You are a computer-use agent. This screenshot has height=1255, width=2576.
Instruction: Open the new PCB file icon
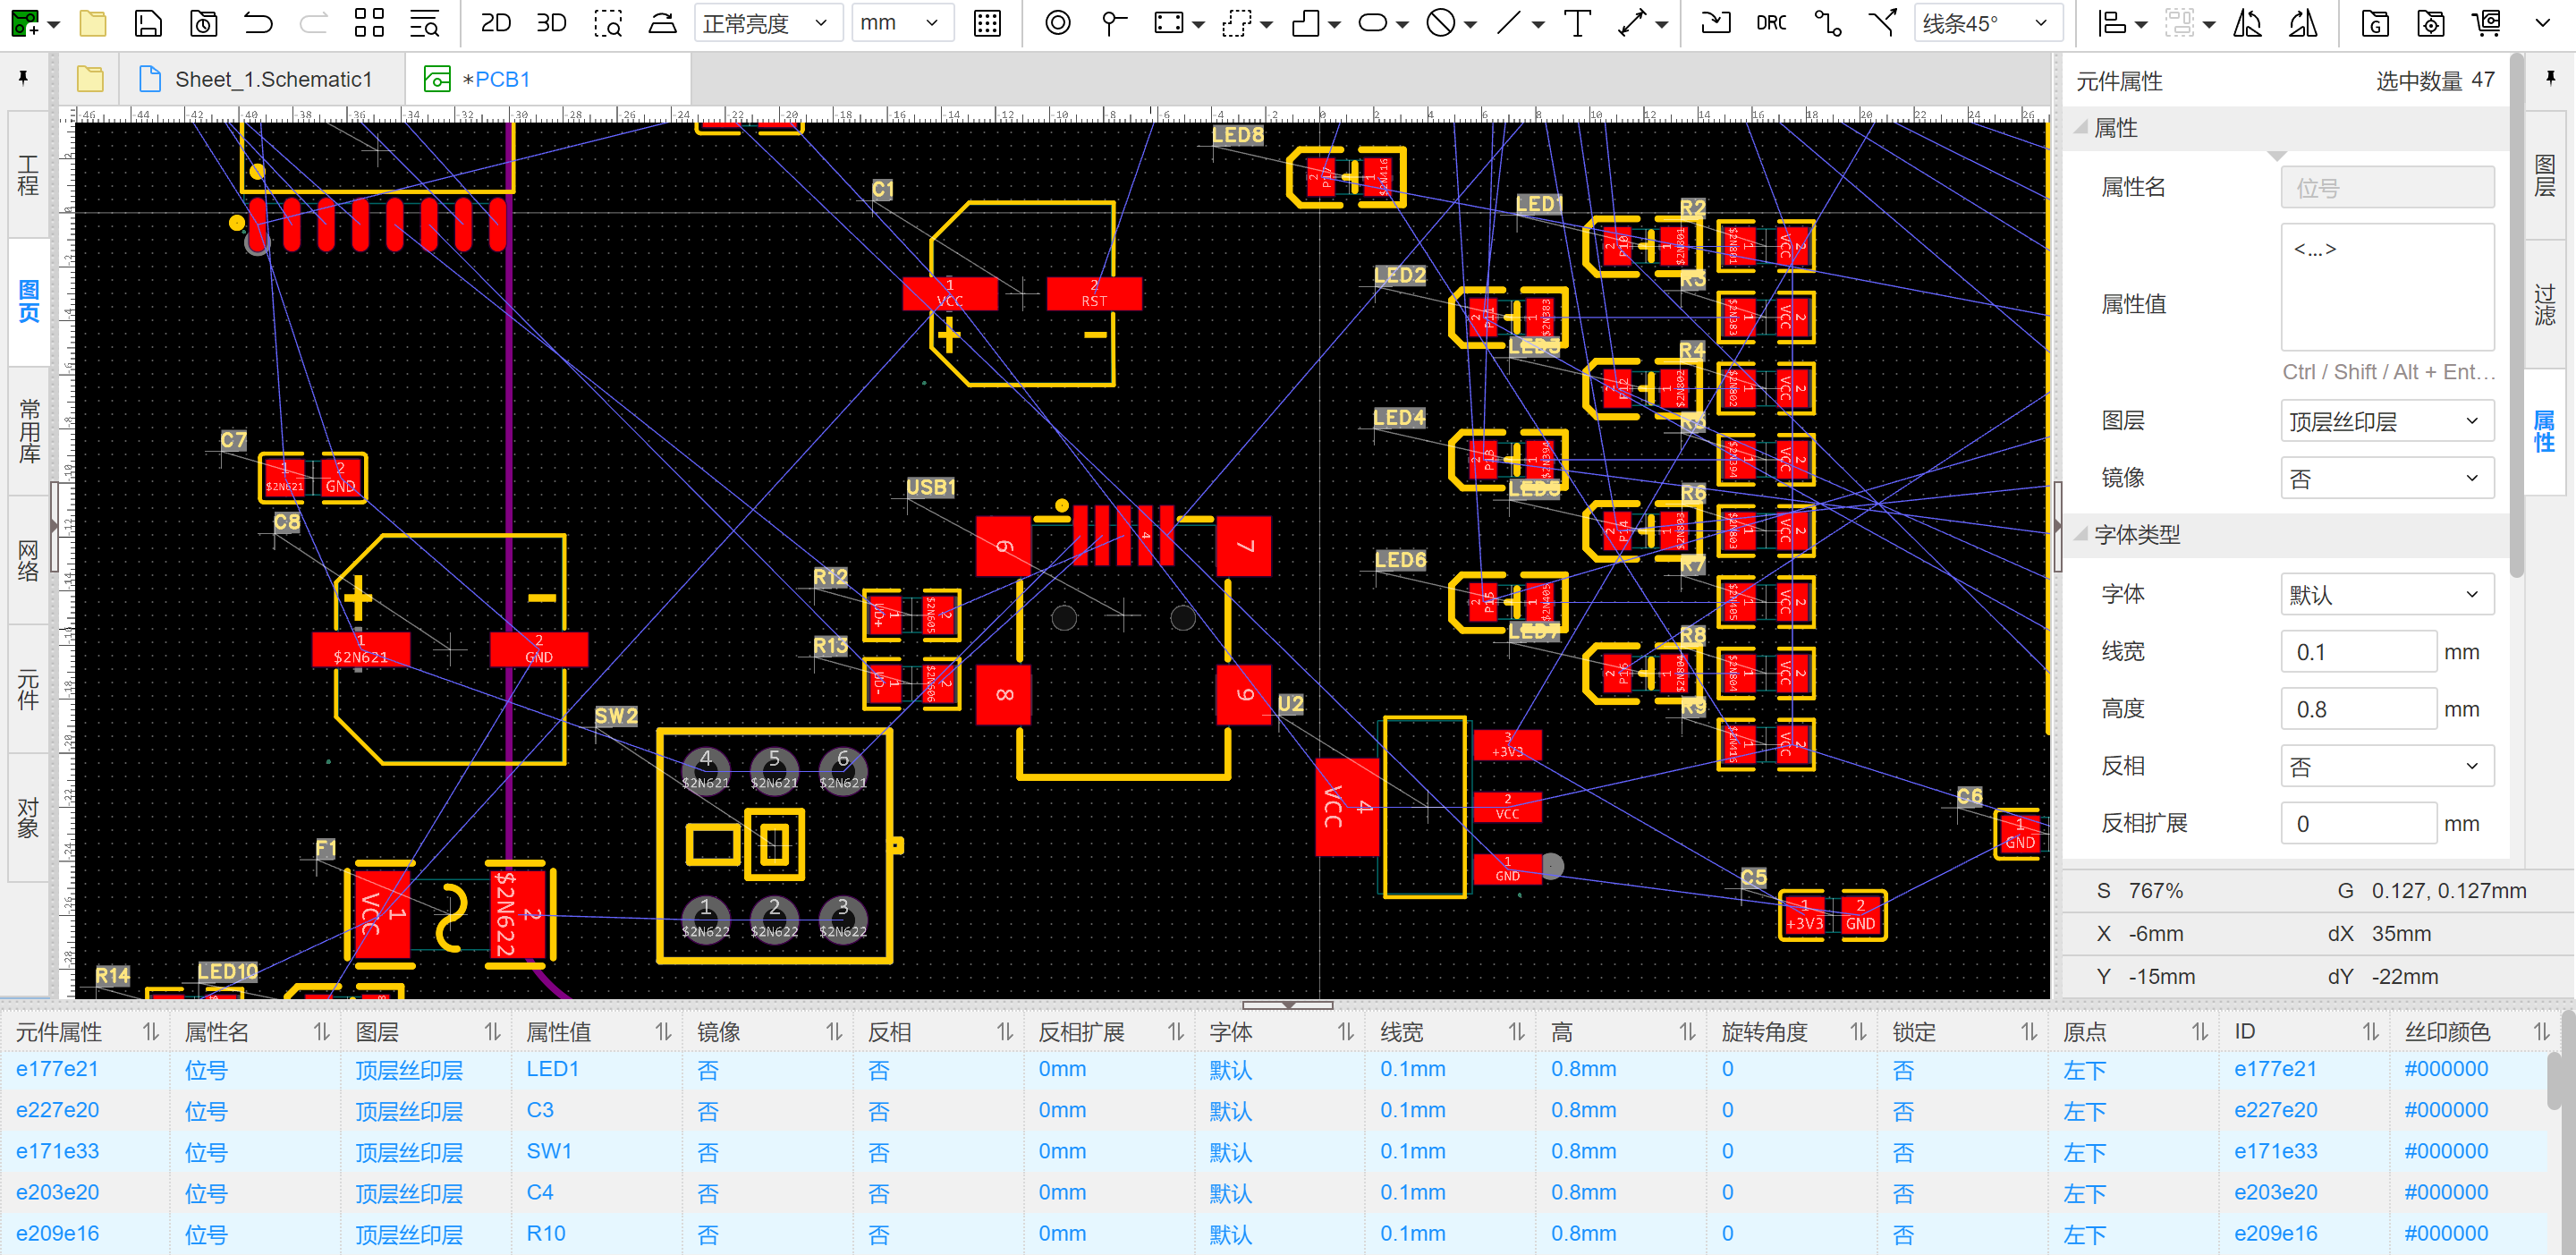(x=26, y=22)
